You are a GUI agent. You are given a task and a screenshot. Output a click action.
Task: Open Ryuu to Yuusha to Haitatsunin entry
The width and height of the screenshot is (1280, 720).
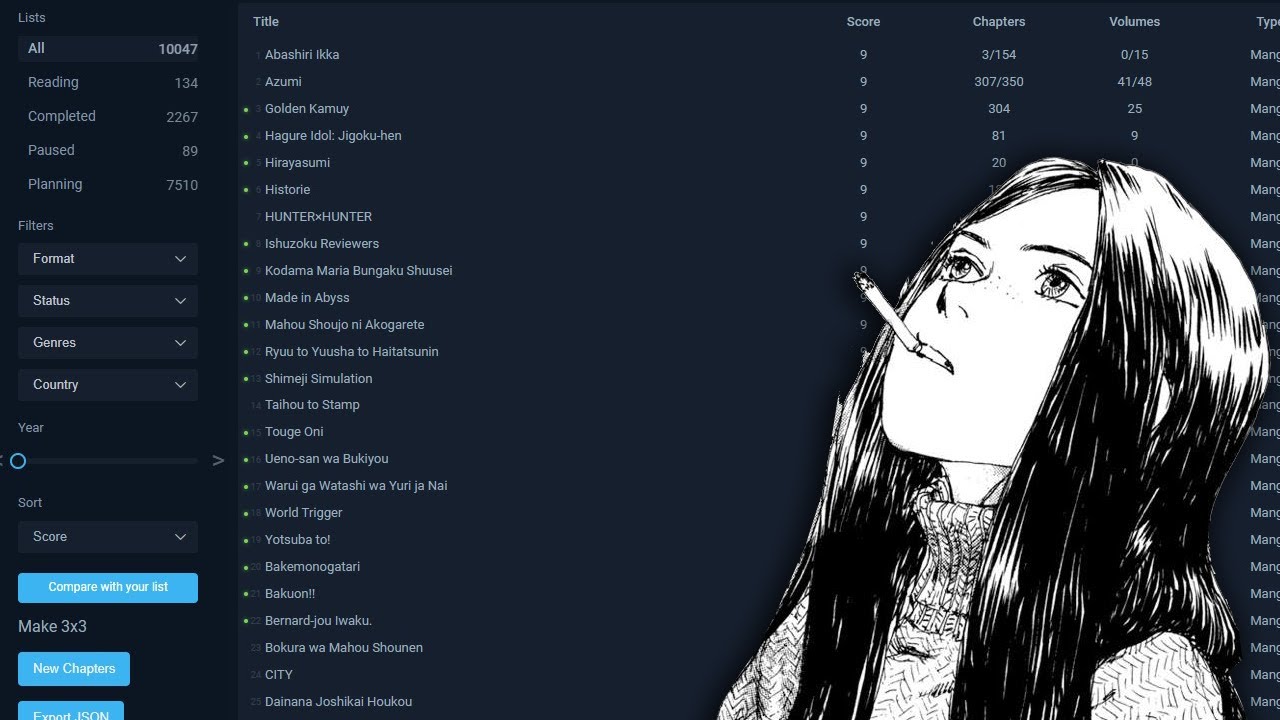pos(352,351)
